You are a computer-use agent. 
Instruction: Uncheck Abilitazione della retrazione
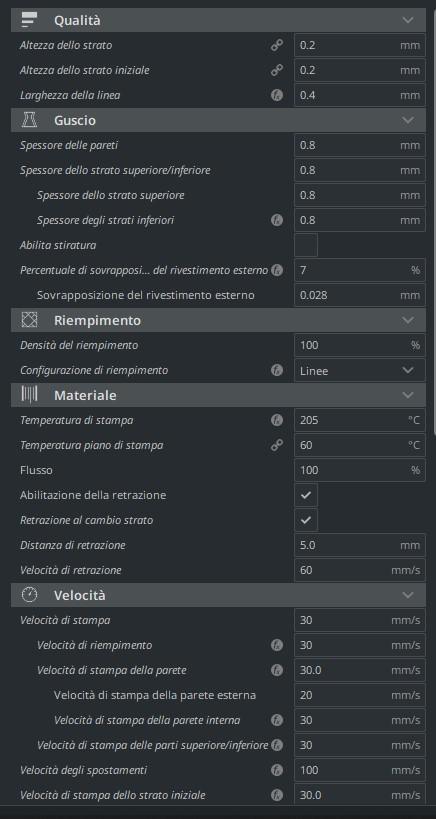click(306, 495)
